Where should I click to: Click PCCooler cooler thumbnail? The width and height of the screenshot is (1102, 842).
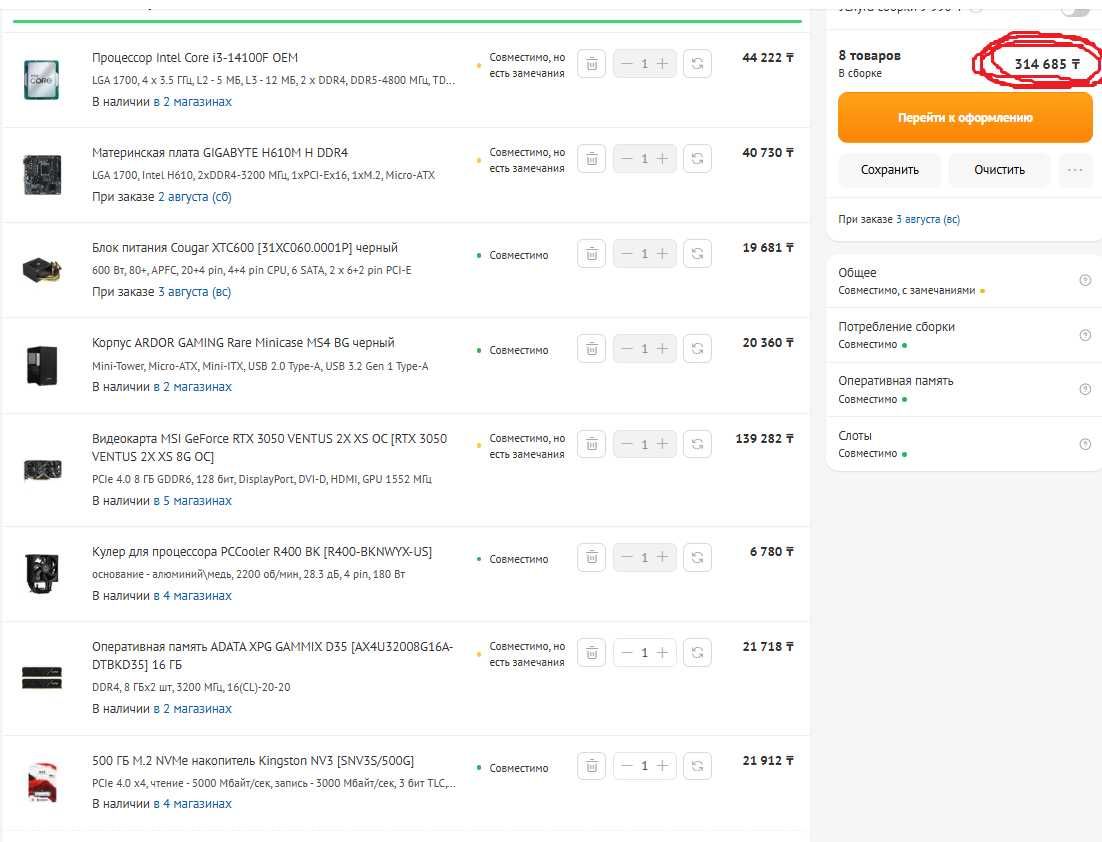click(42, 574)
